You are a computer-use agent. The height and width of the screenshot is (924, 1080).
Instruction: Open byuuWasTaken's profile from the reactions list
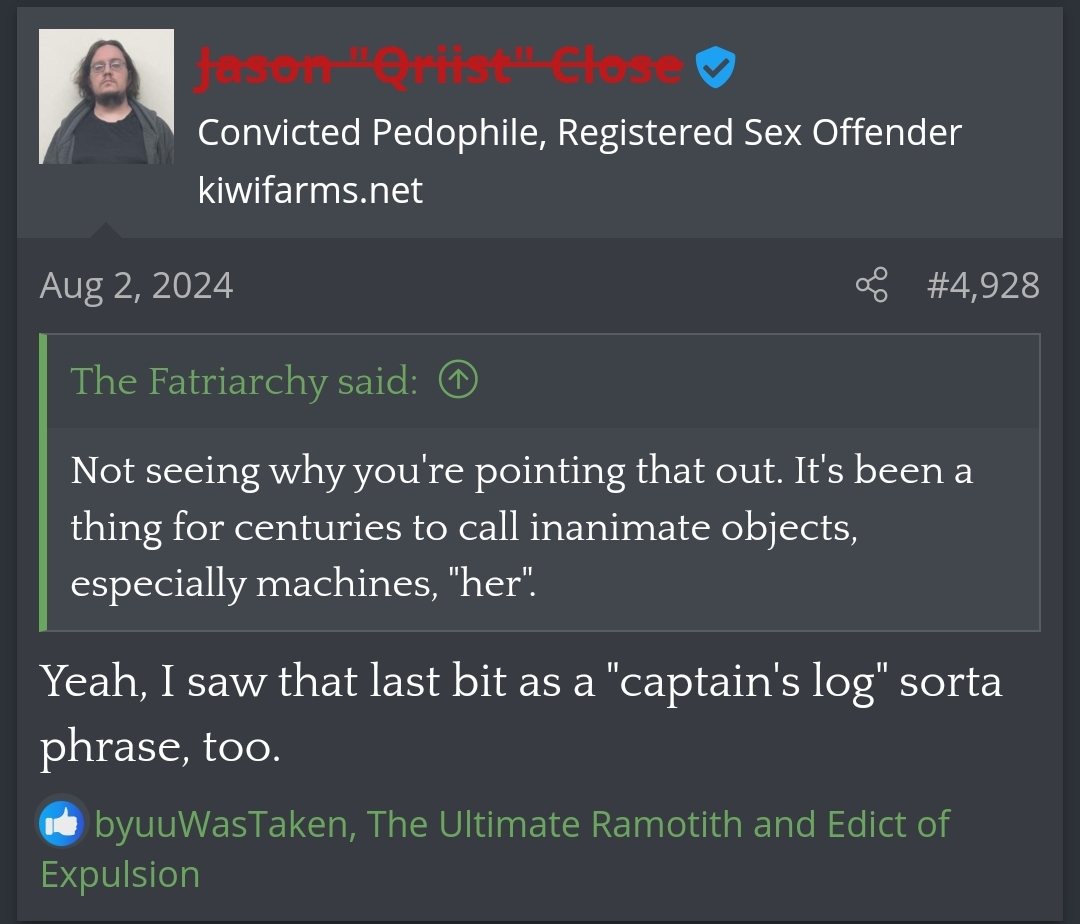tap(221, 824)
